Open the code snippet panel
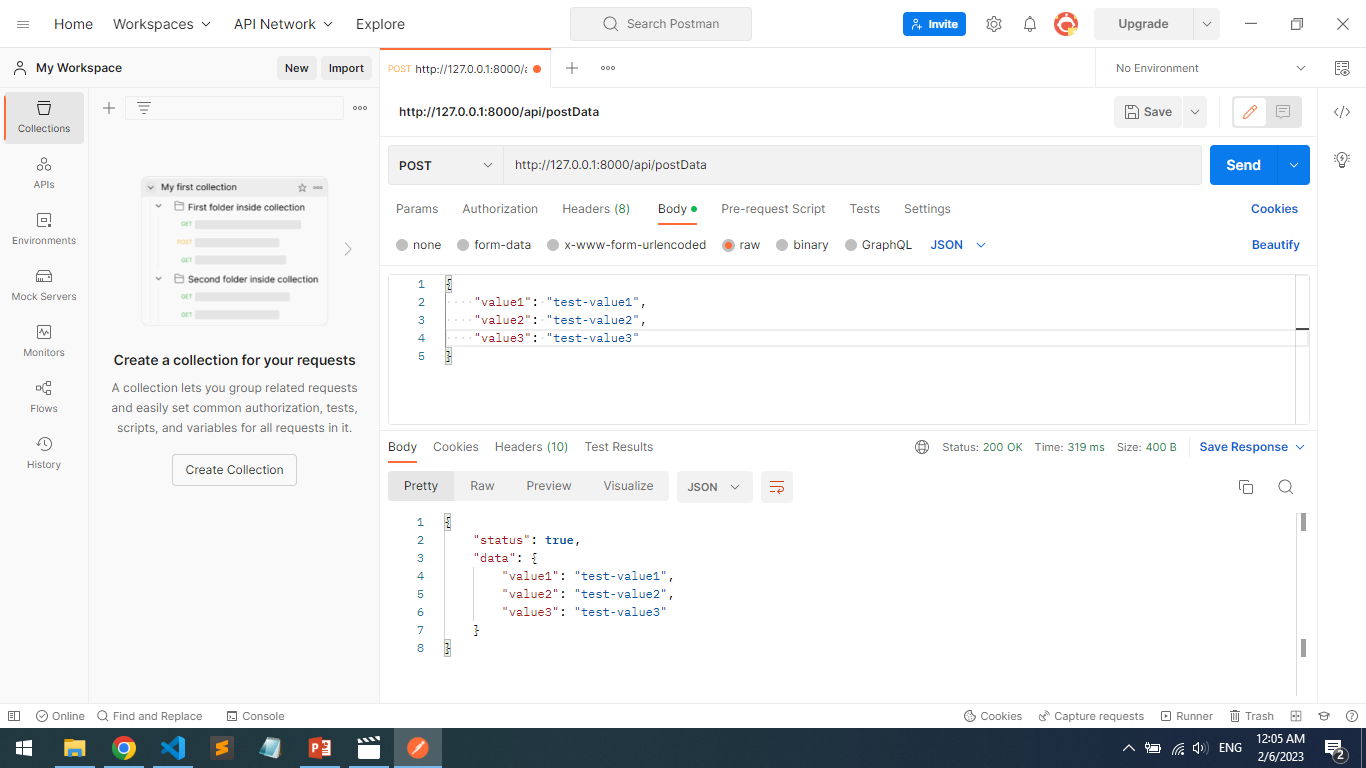This screenshot has height=768, width=1366. pos(1342,112)
